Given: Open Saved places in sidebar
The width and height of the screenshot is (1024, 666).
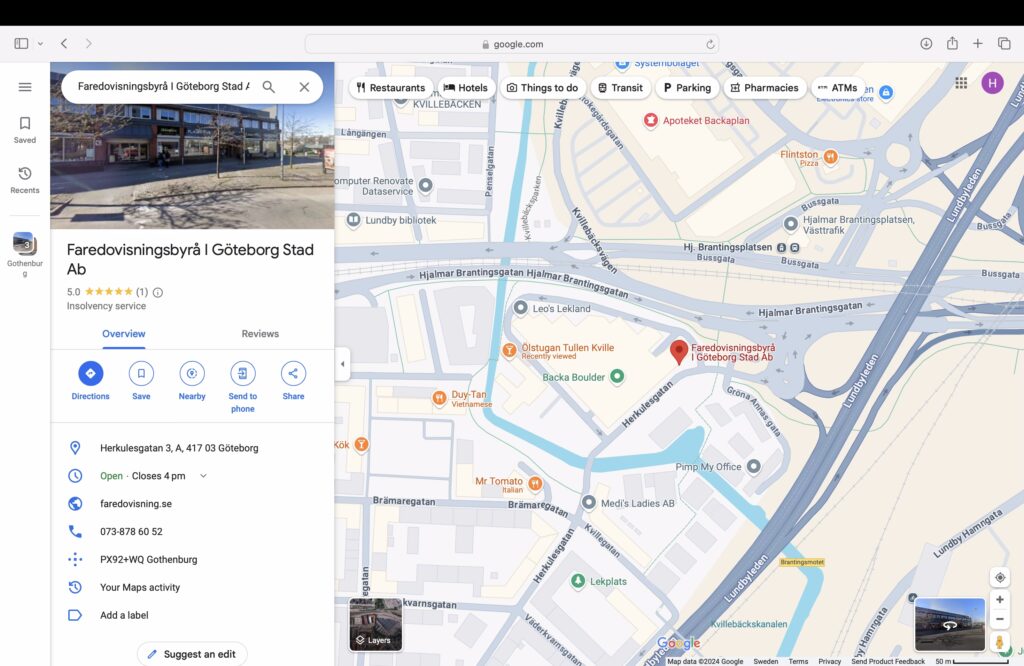Looking at the screenshot, I should [25, 130].
